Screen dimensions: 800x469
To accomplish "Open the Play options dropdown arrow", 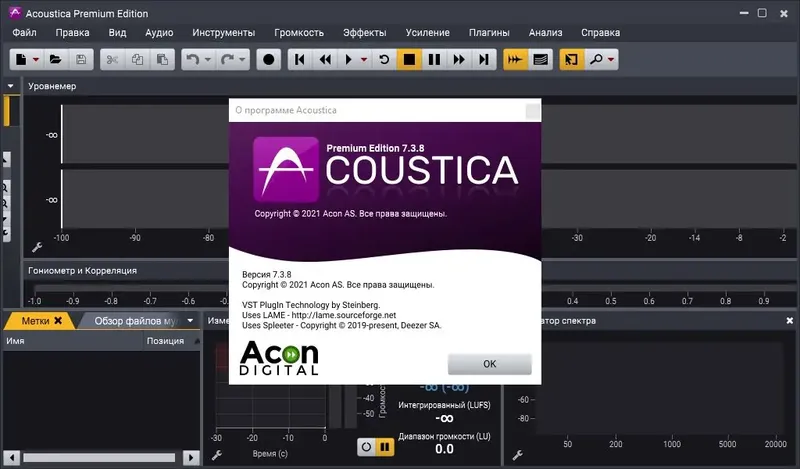I will click(364, 60).
